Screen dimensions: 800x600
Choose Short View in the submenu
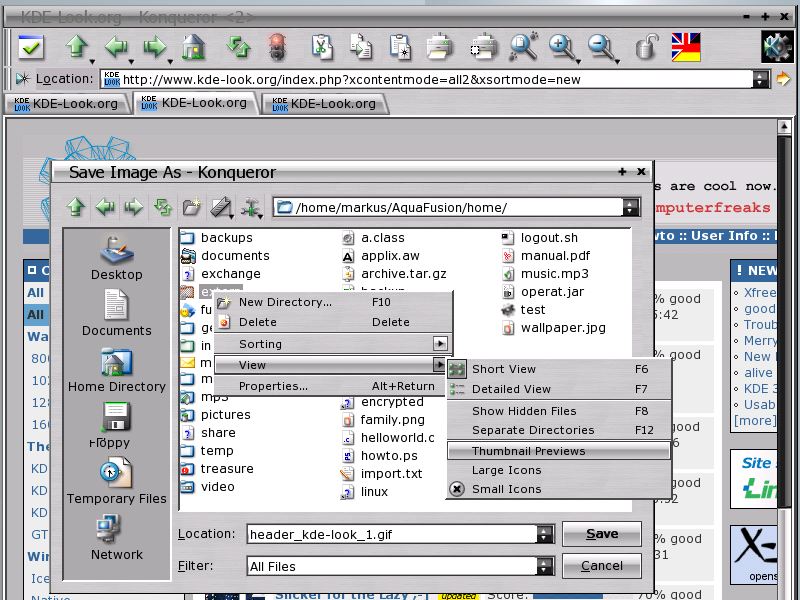[559, 369]
